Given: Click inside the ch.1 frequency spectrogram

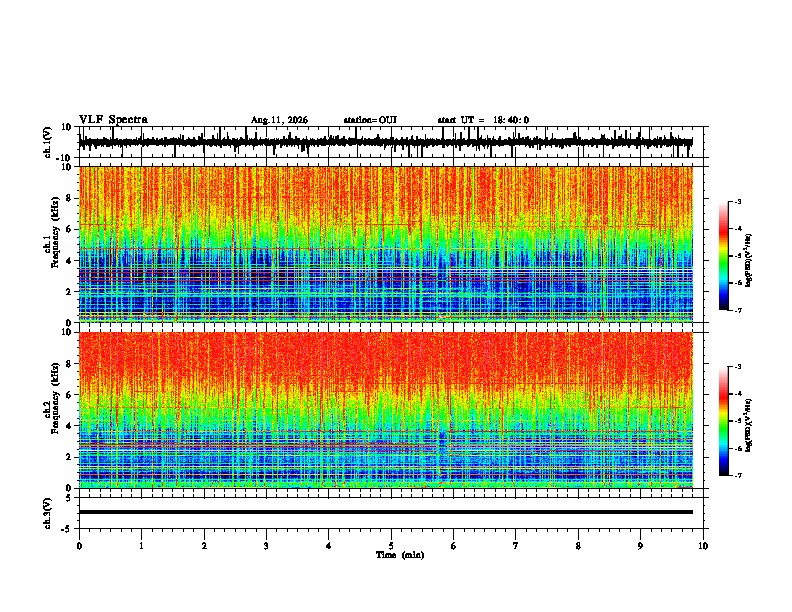Looking at the screenshot, I should (385, 244).
